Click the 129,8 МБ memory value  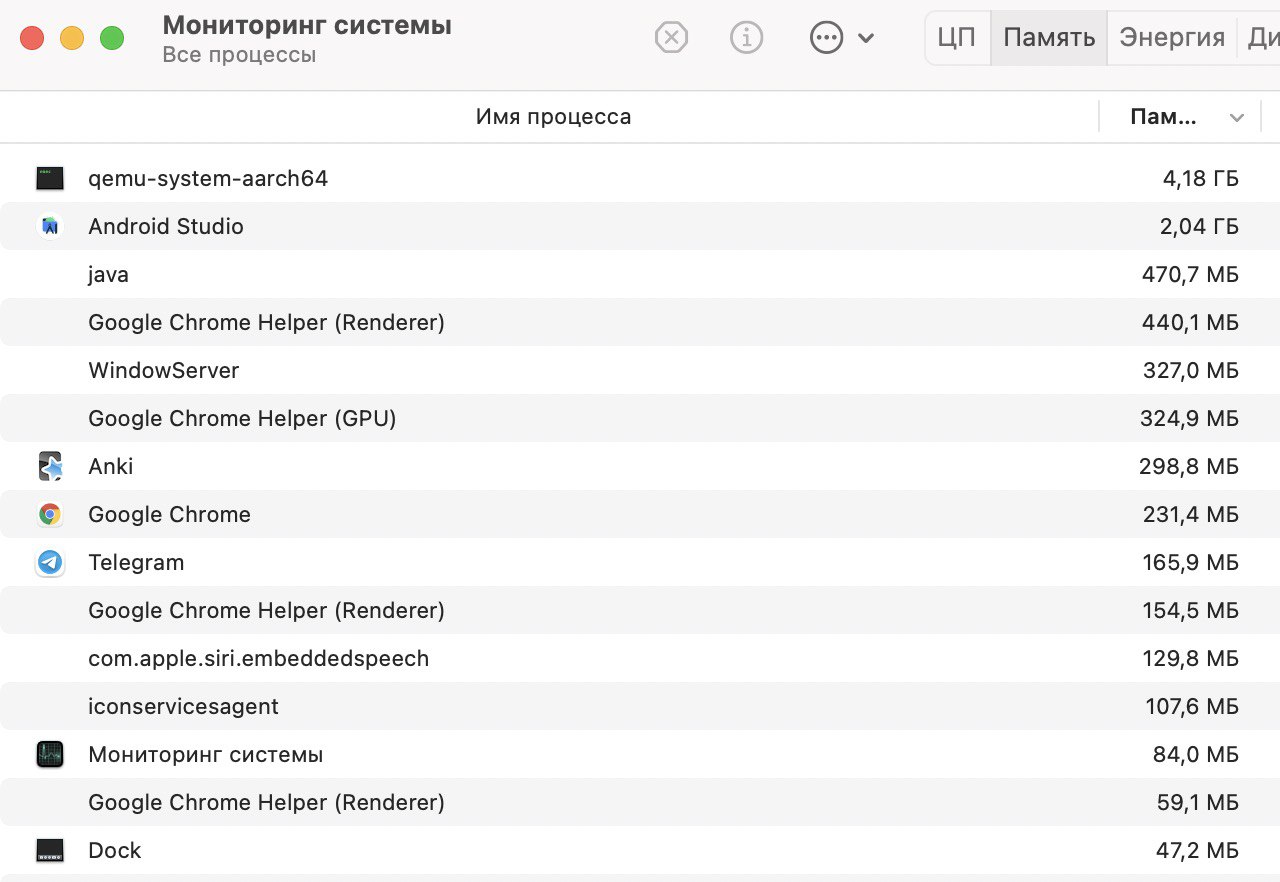(x=1191, y=658)
